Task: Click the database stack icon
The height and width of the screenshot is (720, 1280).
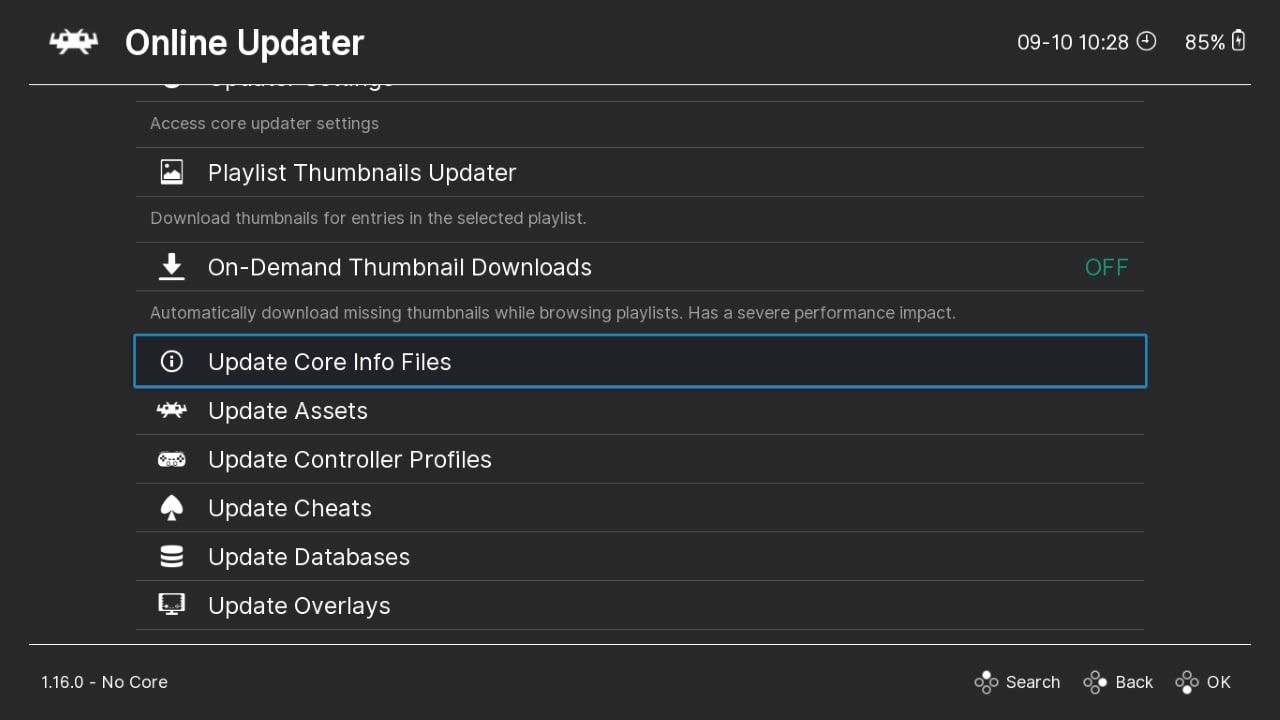Action: (x=172, y=557)
